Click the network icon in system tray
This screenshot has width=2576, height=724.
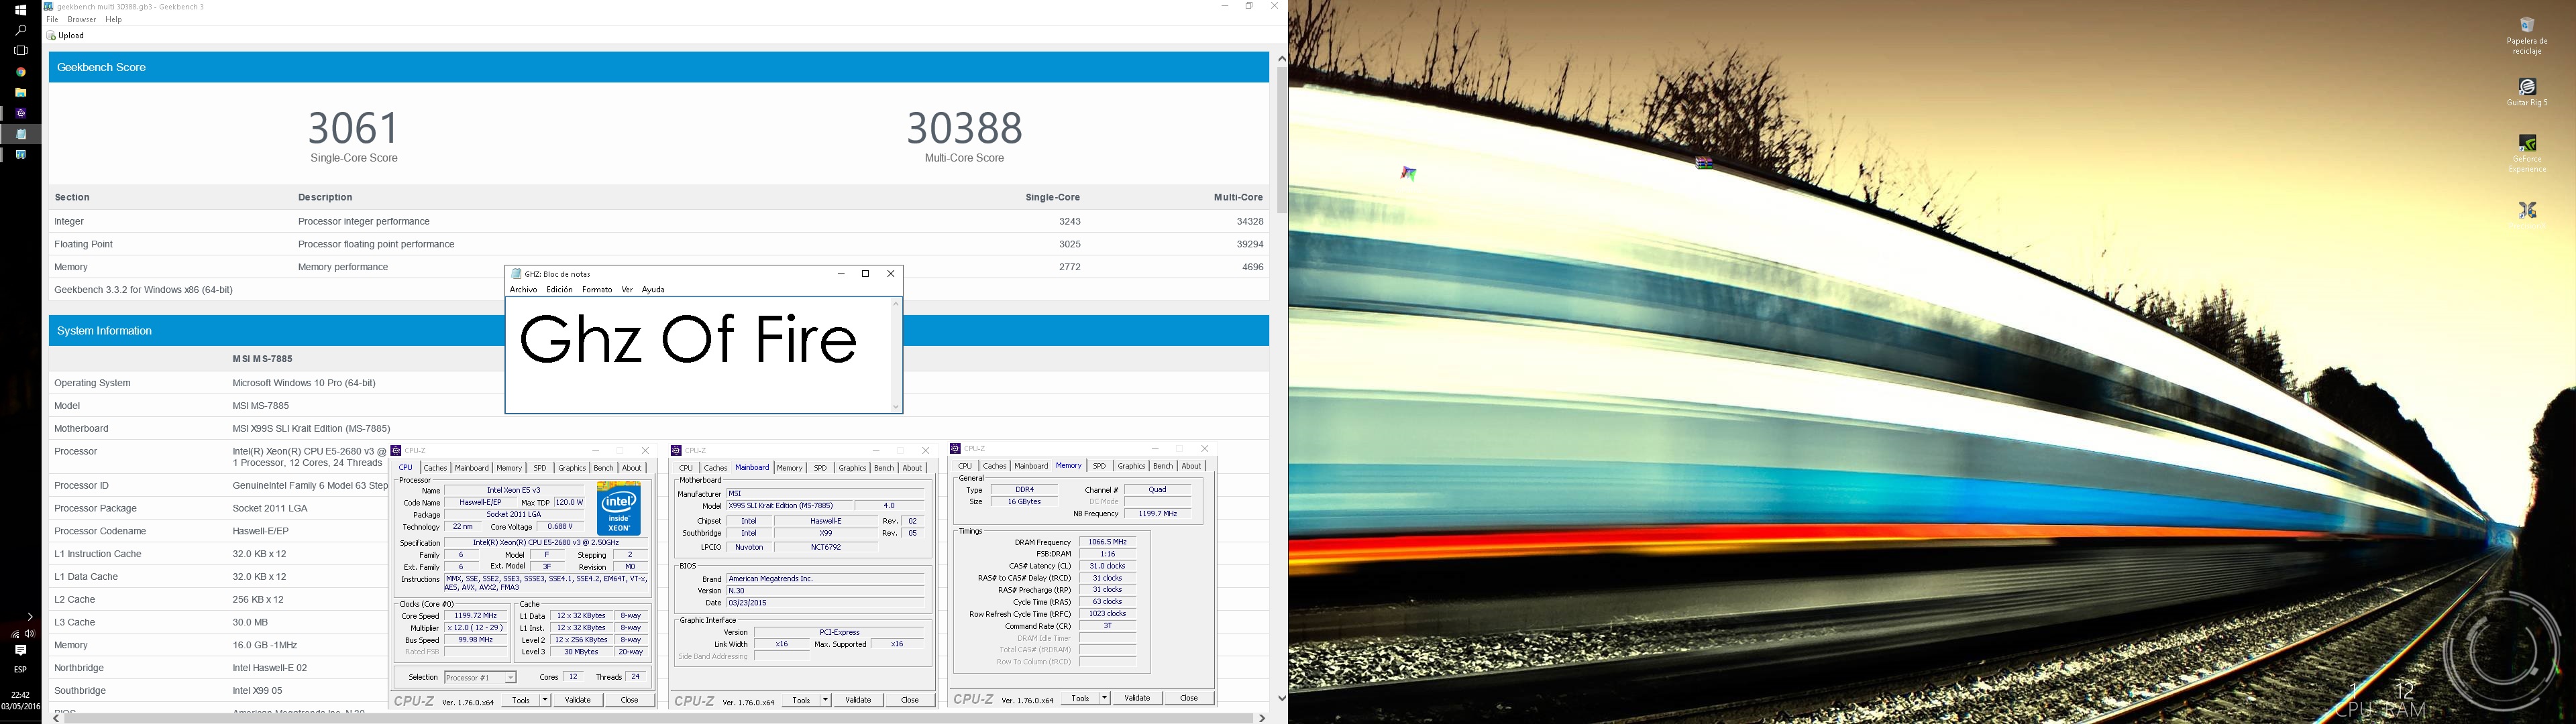14,634
